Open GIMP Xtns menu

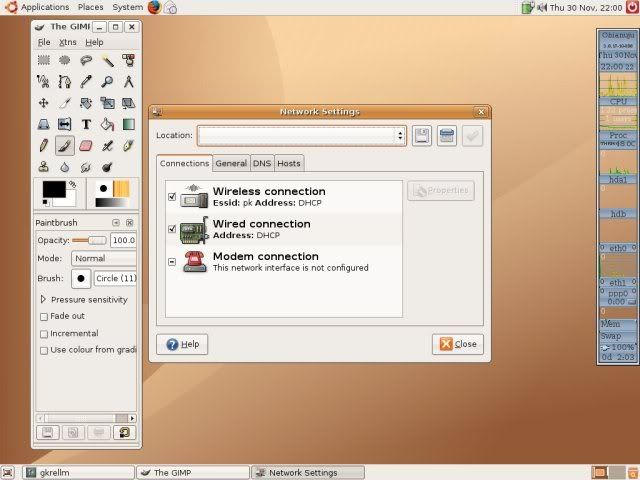pos(67,42)
